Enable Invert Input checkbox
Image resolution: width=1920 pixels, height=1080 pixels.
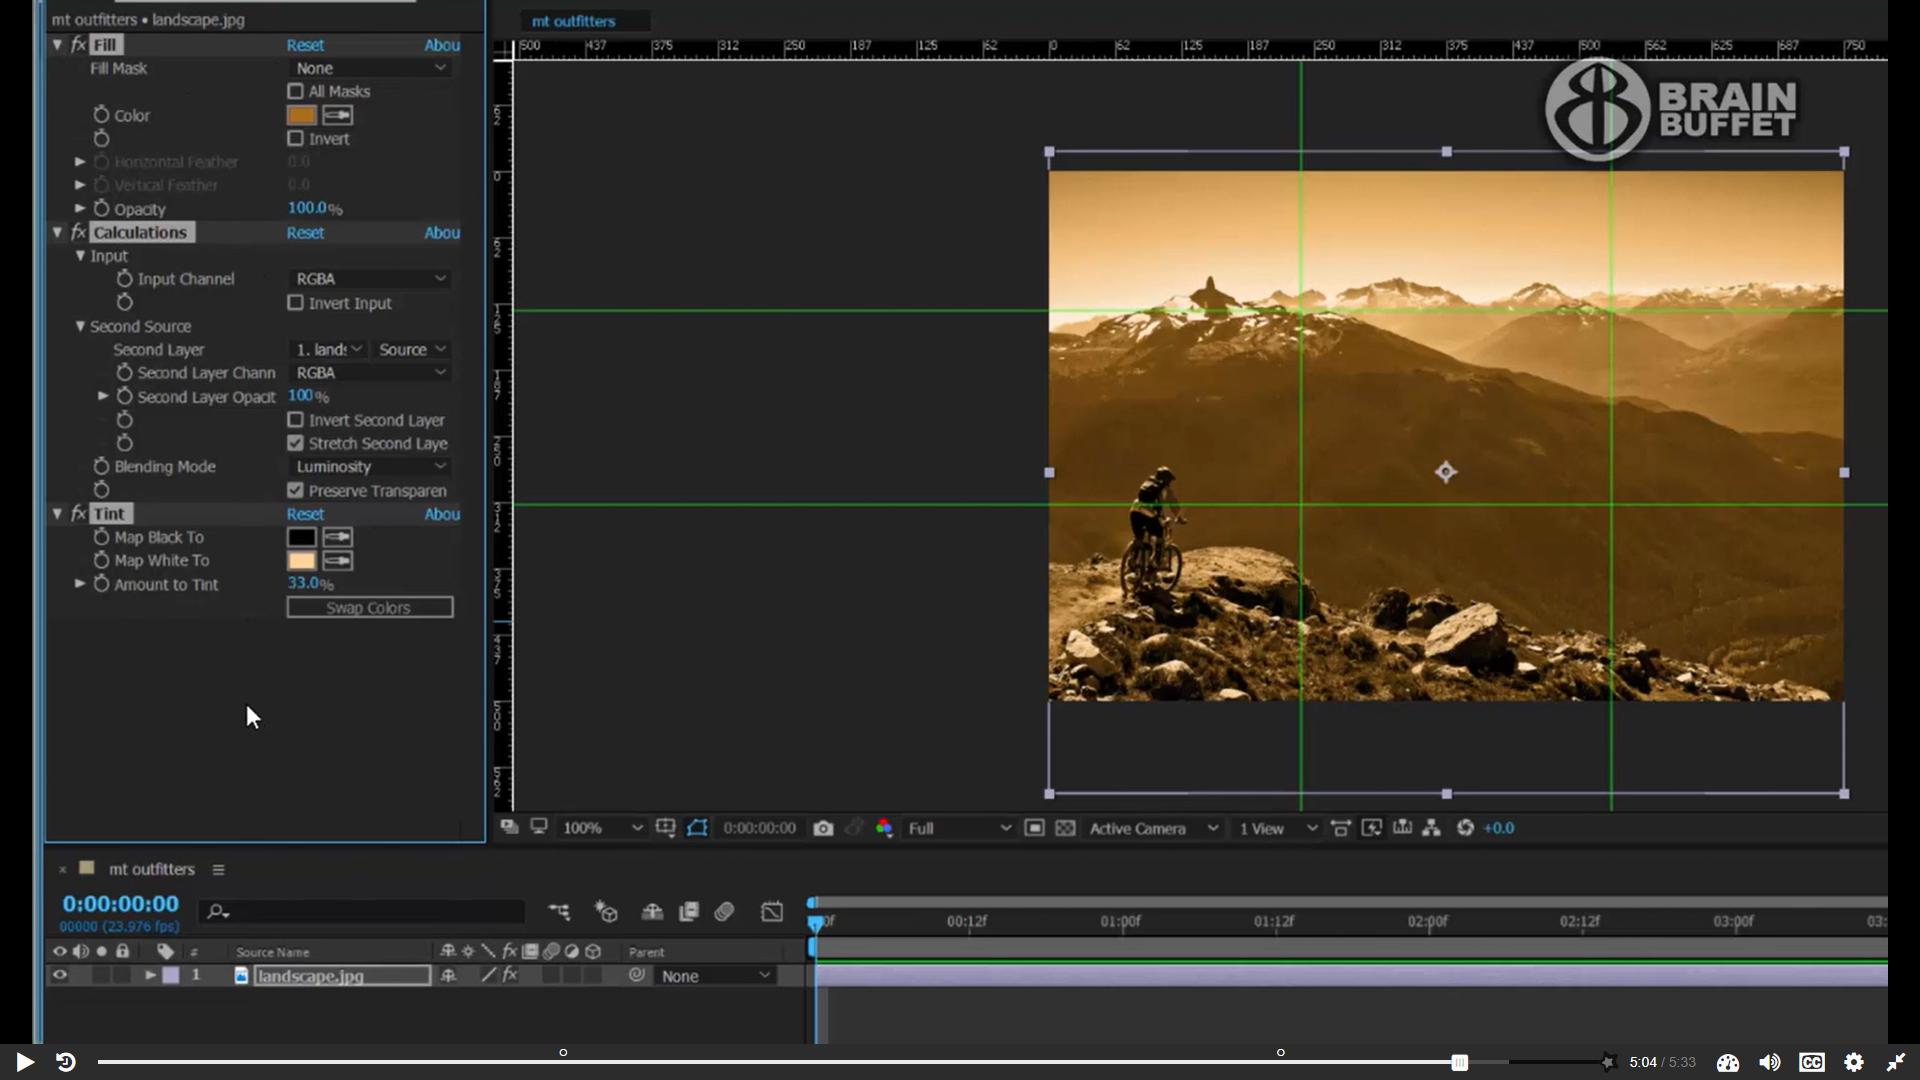pyautogui.click(x=295, y=303)
